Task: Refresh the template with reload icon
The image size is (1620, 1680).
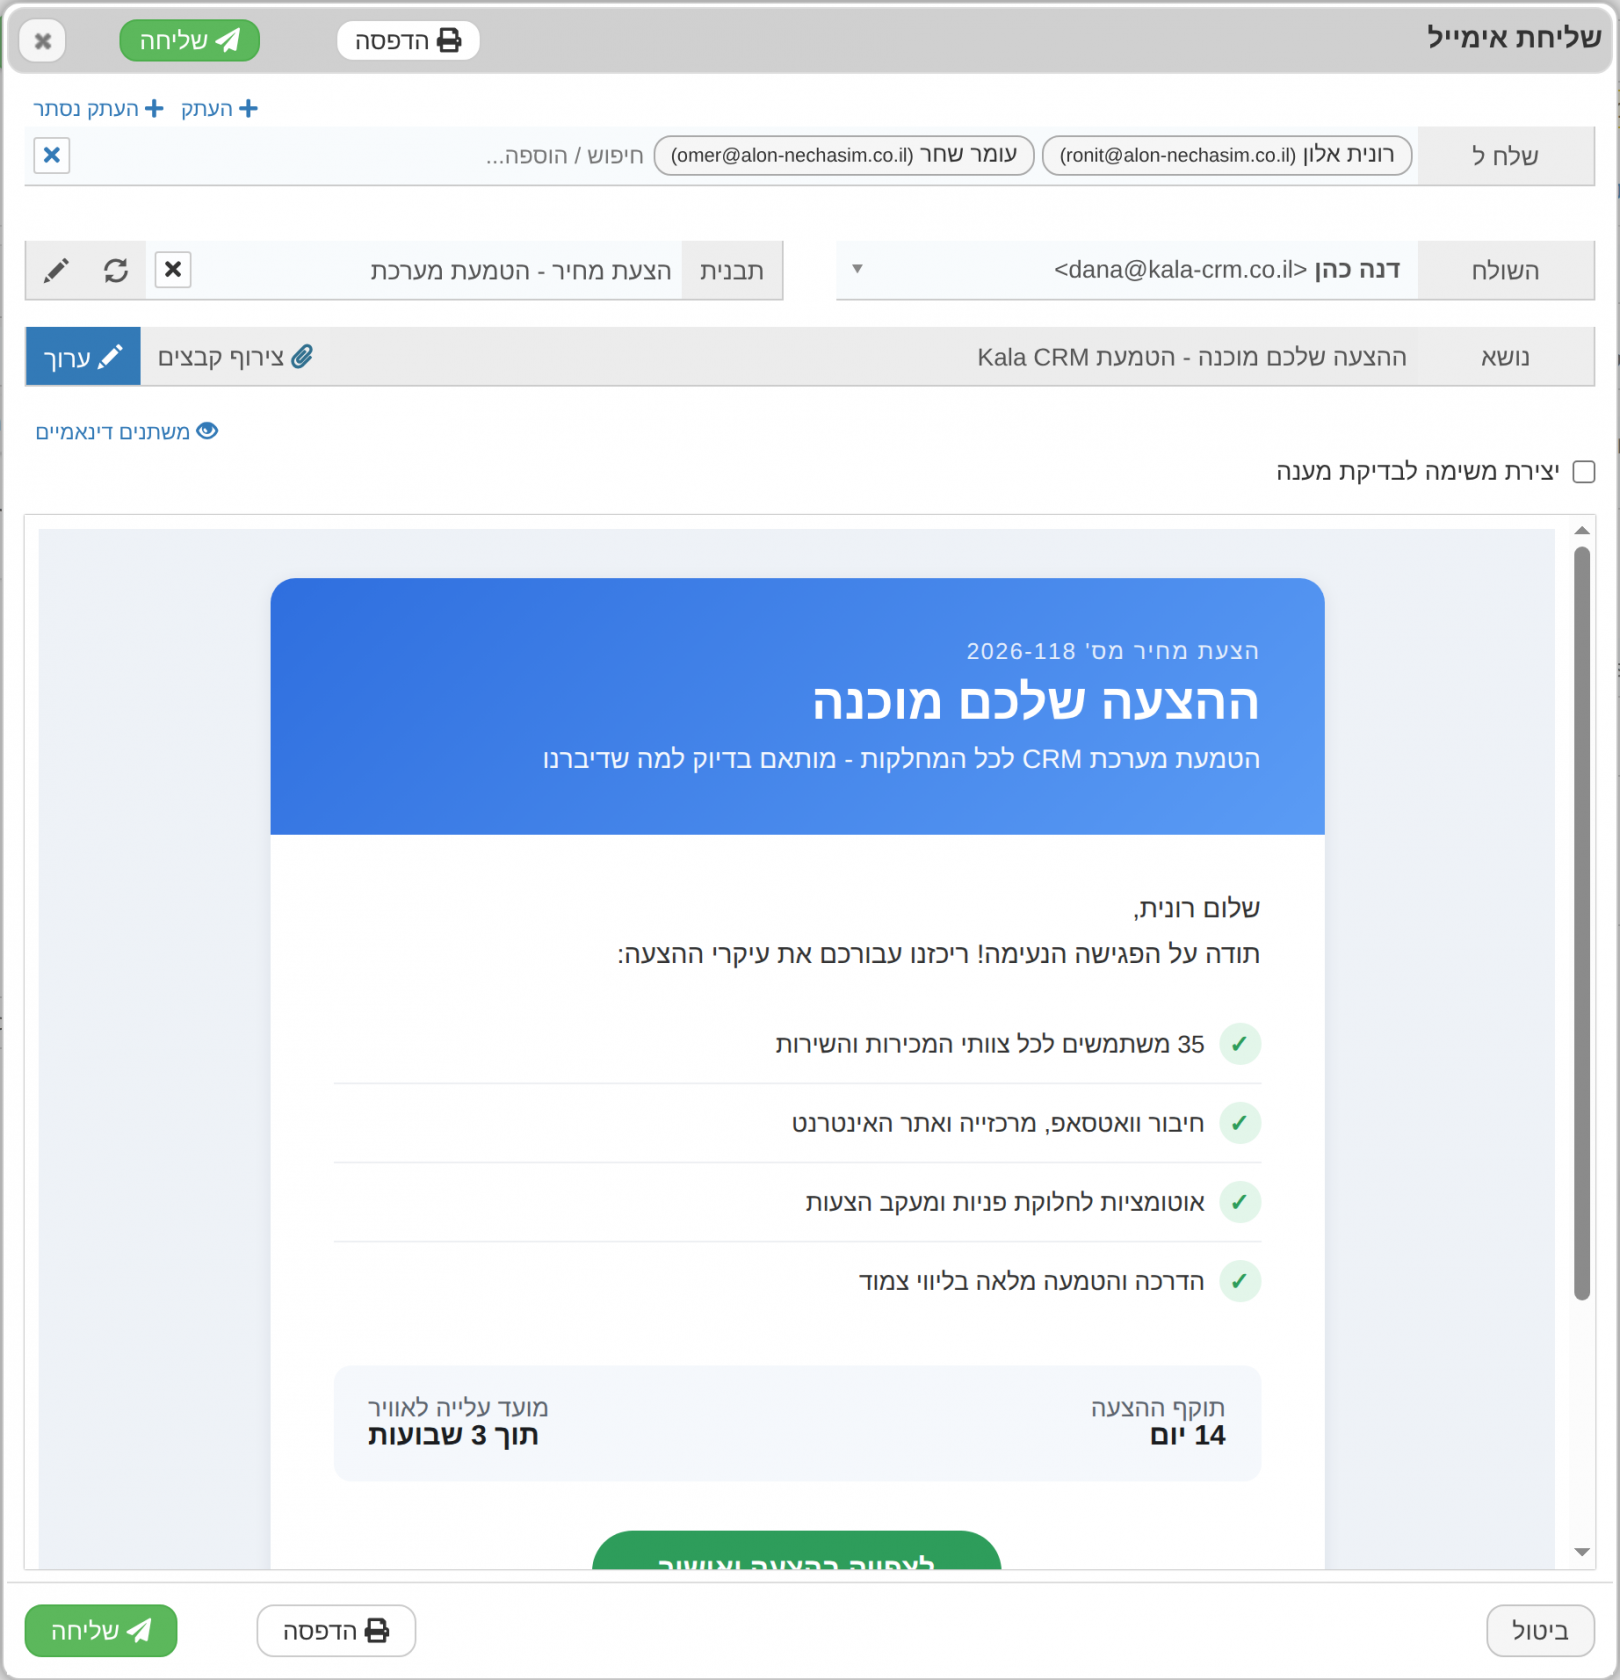Action: [x=116, y=270]
